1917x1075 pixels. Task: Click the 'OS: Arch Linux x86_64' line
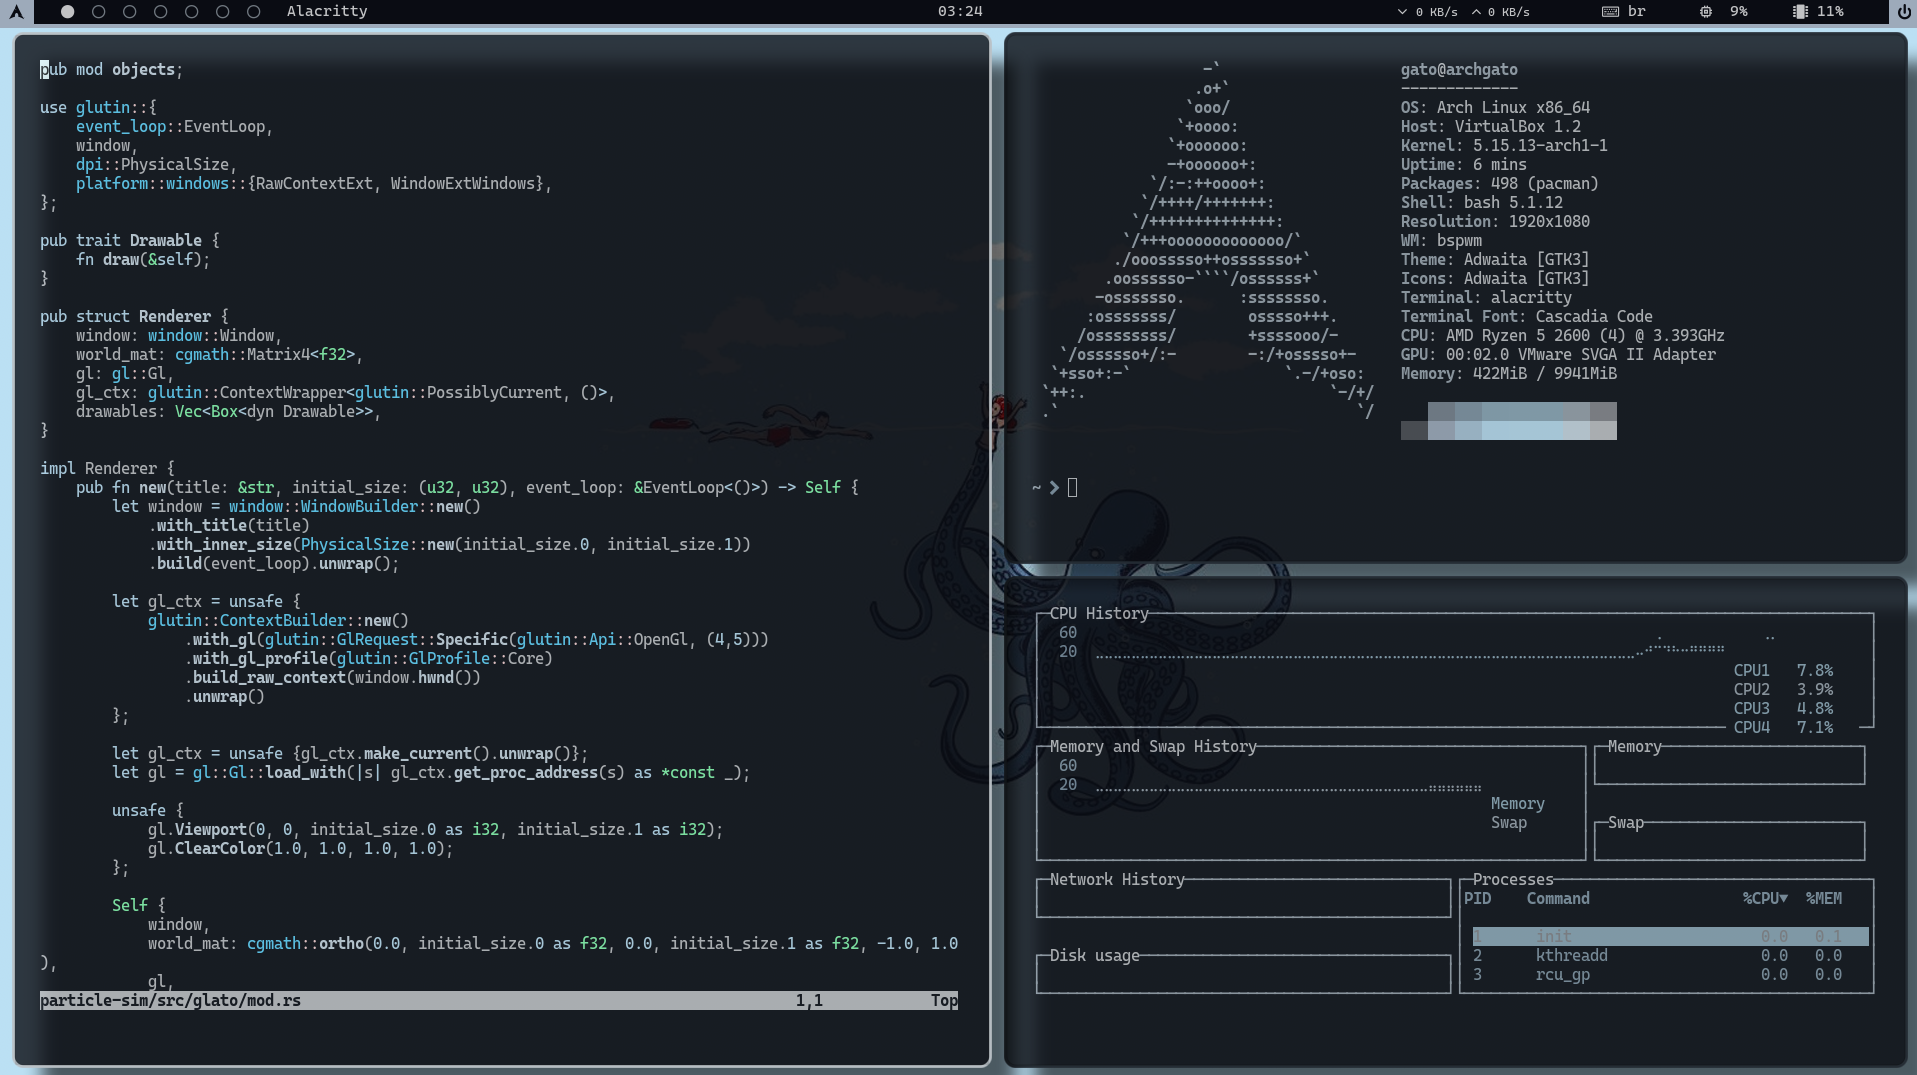(x=1495, y=107)
